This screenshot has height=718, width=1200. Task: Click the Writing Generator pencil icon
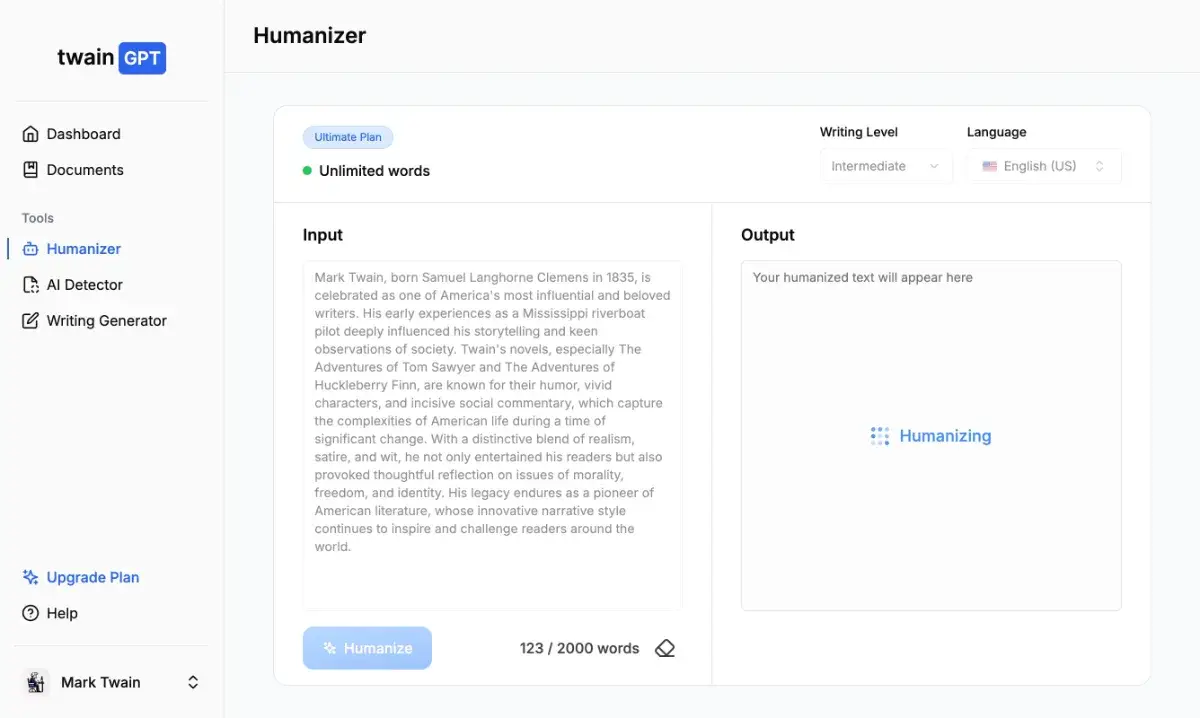(x=30, y=321)
